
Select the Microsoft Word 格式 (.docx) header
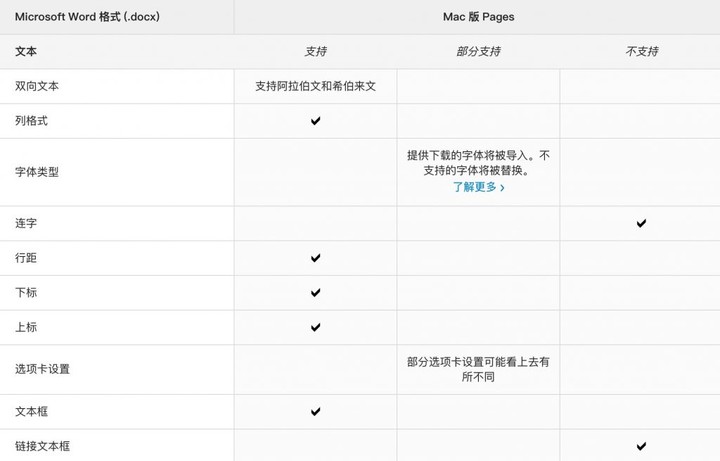87,17
